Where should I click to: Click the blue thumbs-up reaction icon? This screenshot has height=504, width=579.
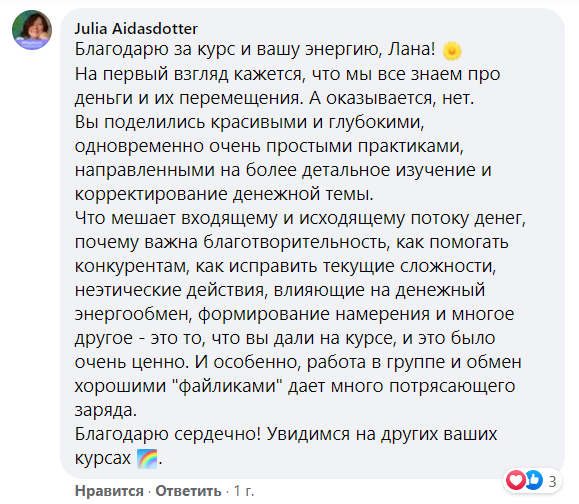click(x=534, y=480)
